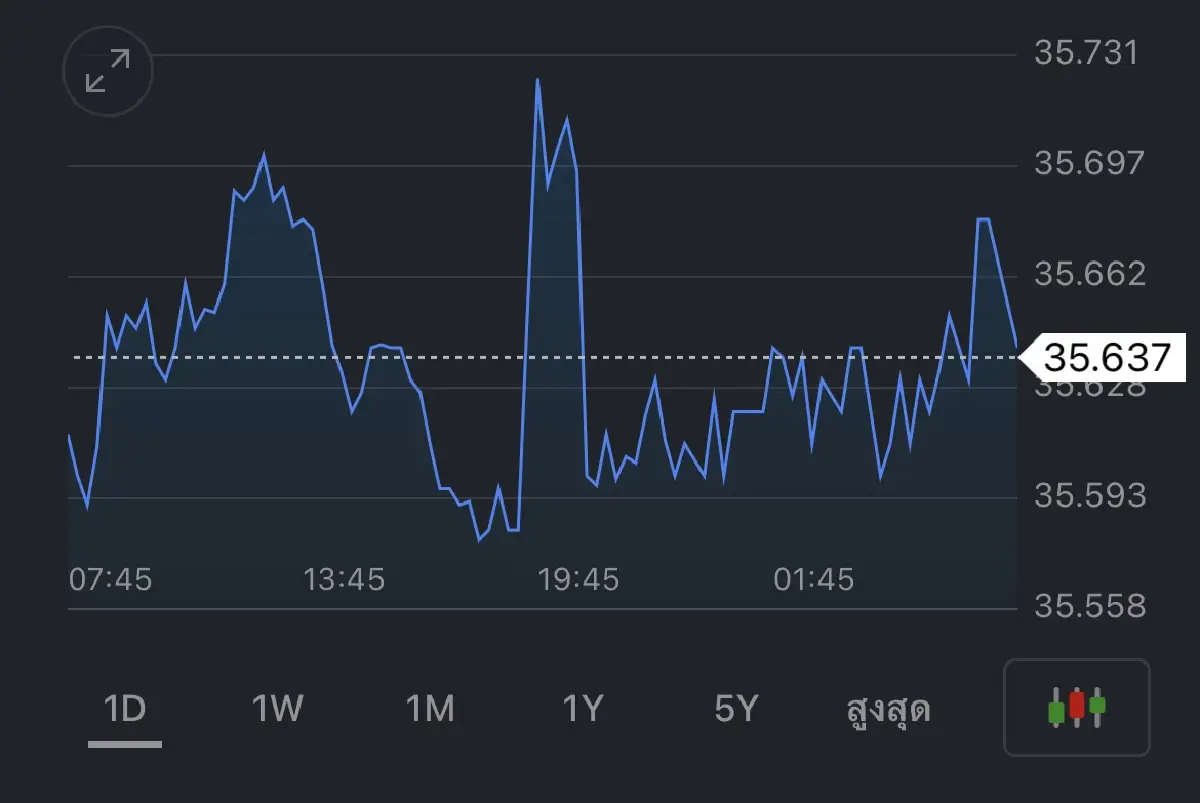The image size is (1200, 803).
Task: Click the 19:45 time axis label
Action: pyautogui.click(x=578, y=579)
